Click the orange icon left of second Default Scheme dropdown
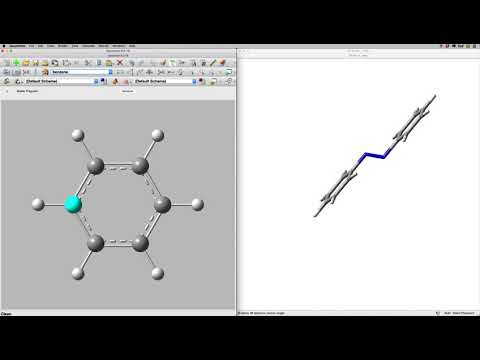480x360 pixels. click(115, 81)
